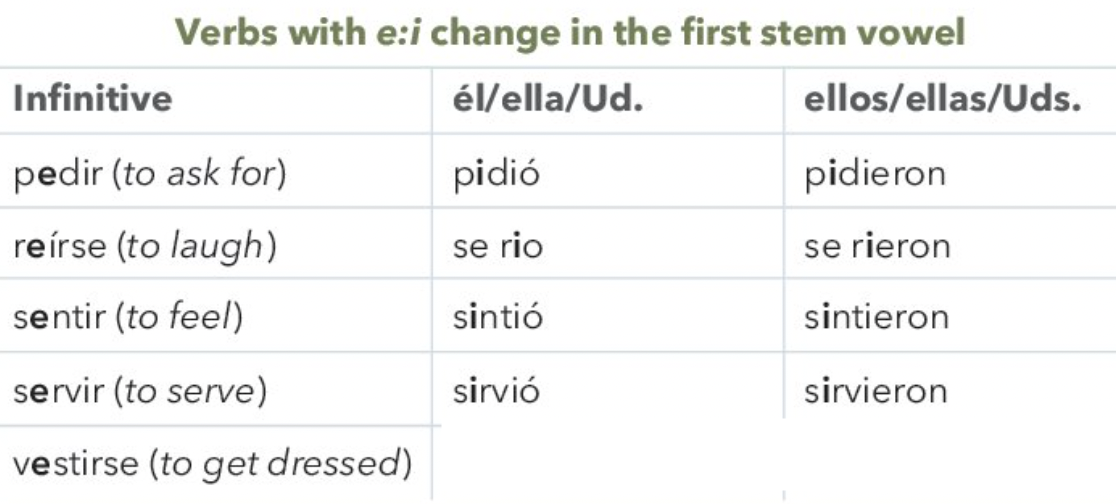The image size is (1116, 504).
Task: Click the empty él/ella/Ud. cell for vestirse
Action: point(608,461)
